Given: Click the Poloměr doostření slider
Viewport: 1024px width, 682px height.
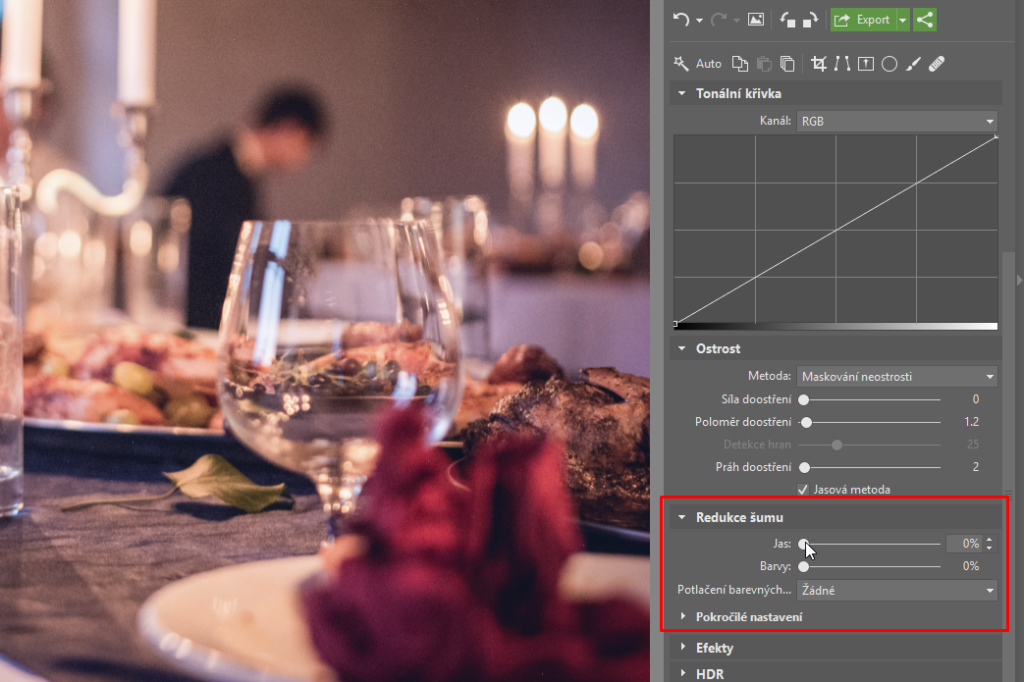Looking at the screenshot, I should [870, 422].
